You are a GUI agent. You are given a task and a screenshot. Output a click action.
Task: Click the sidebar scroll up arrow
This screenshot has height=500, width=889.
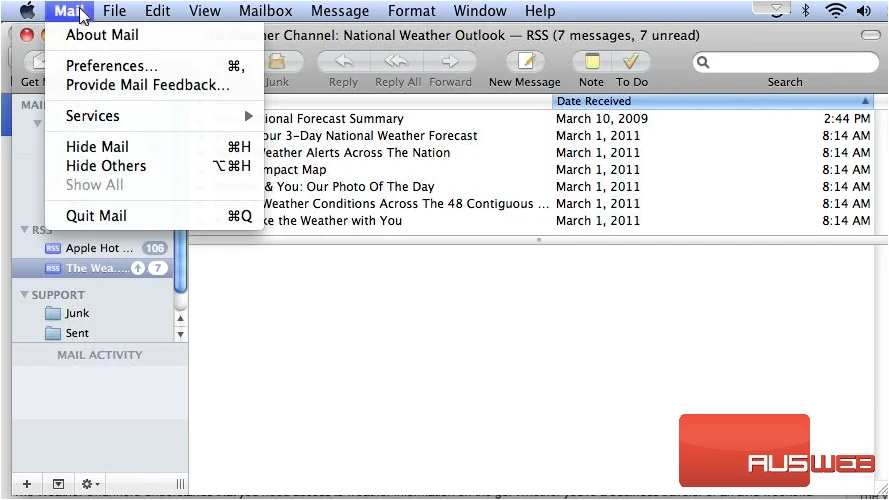pos(180,319)
